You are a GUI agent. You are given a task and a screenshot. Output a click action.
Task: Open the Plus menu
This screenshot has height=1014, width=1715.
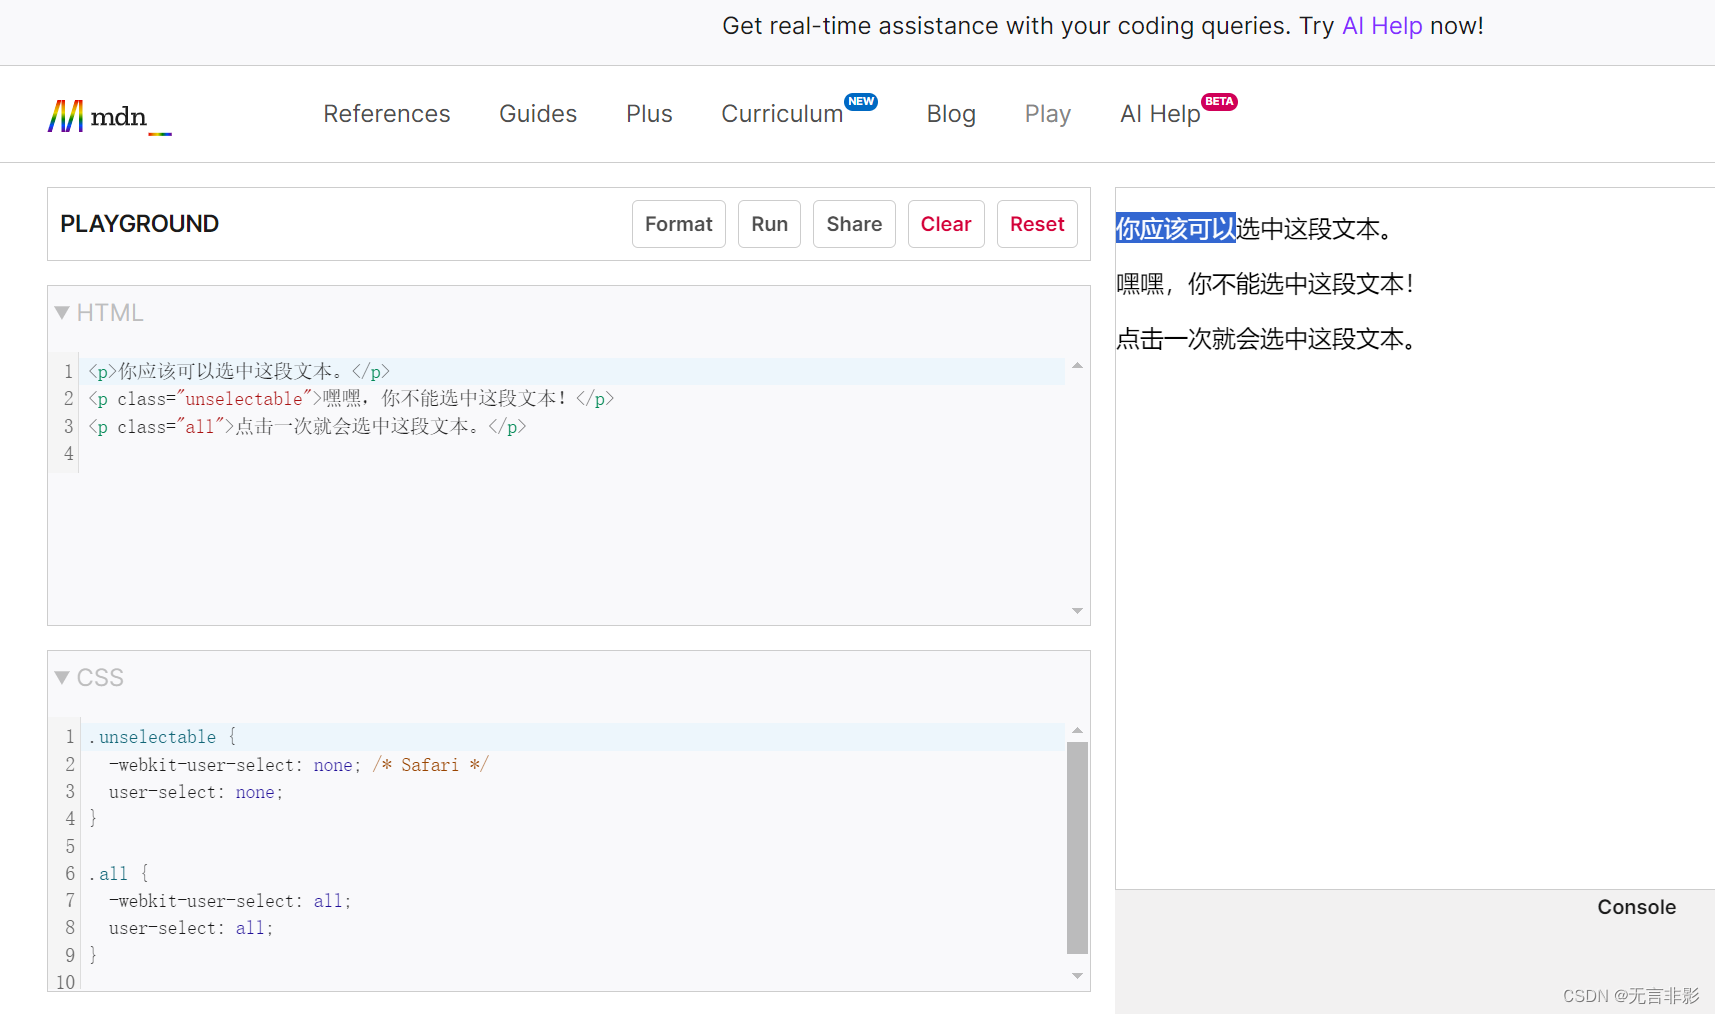coord(649,114)
